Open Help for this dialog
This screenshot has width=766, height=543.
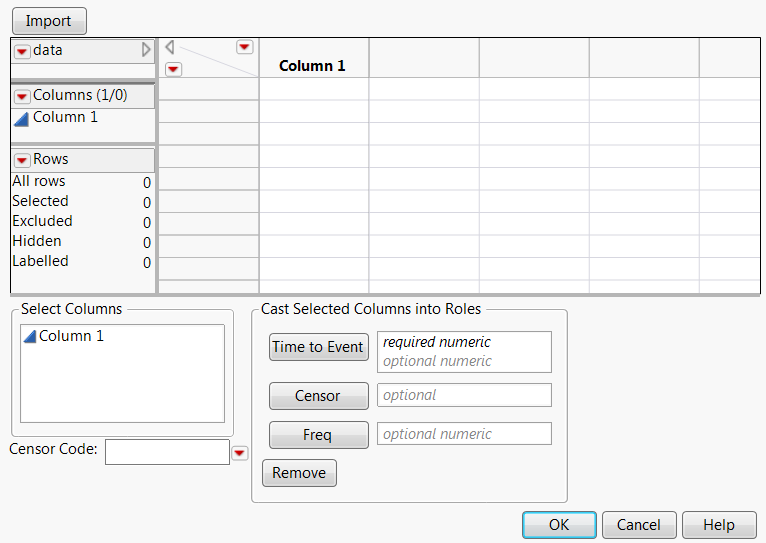719,525
